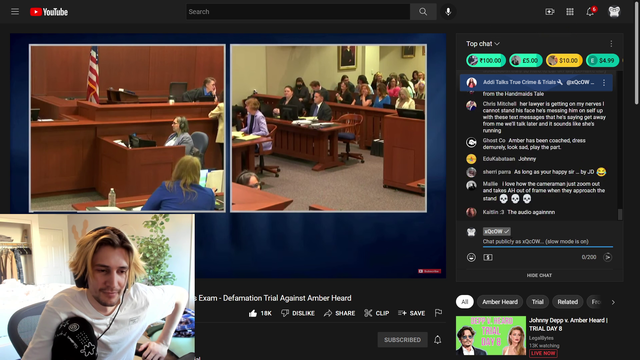Image resolution: width=640 pixels, height=360 pixels.
Task: Create a Clip with scissors icon
Action: (x=376, y=313)
